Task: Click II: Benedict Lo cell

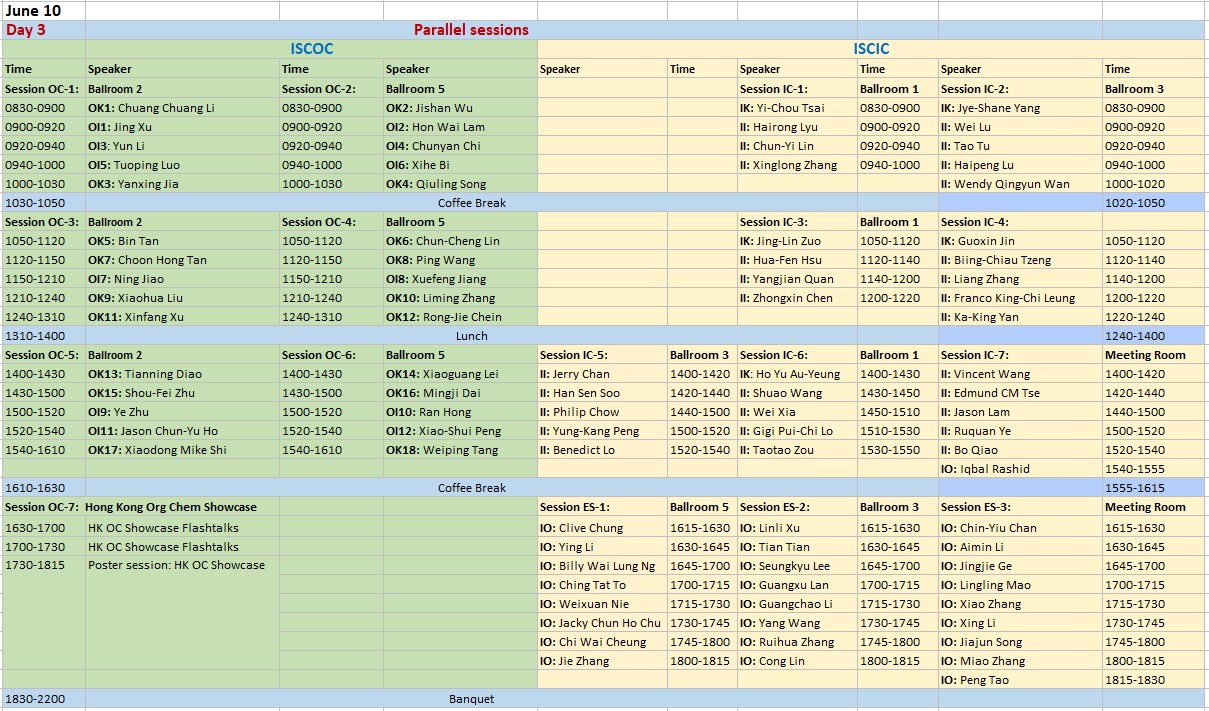Action: point(602,450)
